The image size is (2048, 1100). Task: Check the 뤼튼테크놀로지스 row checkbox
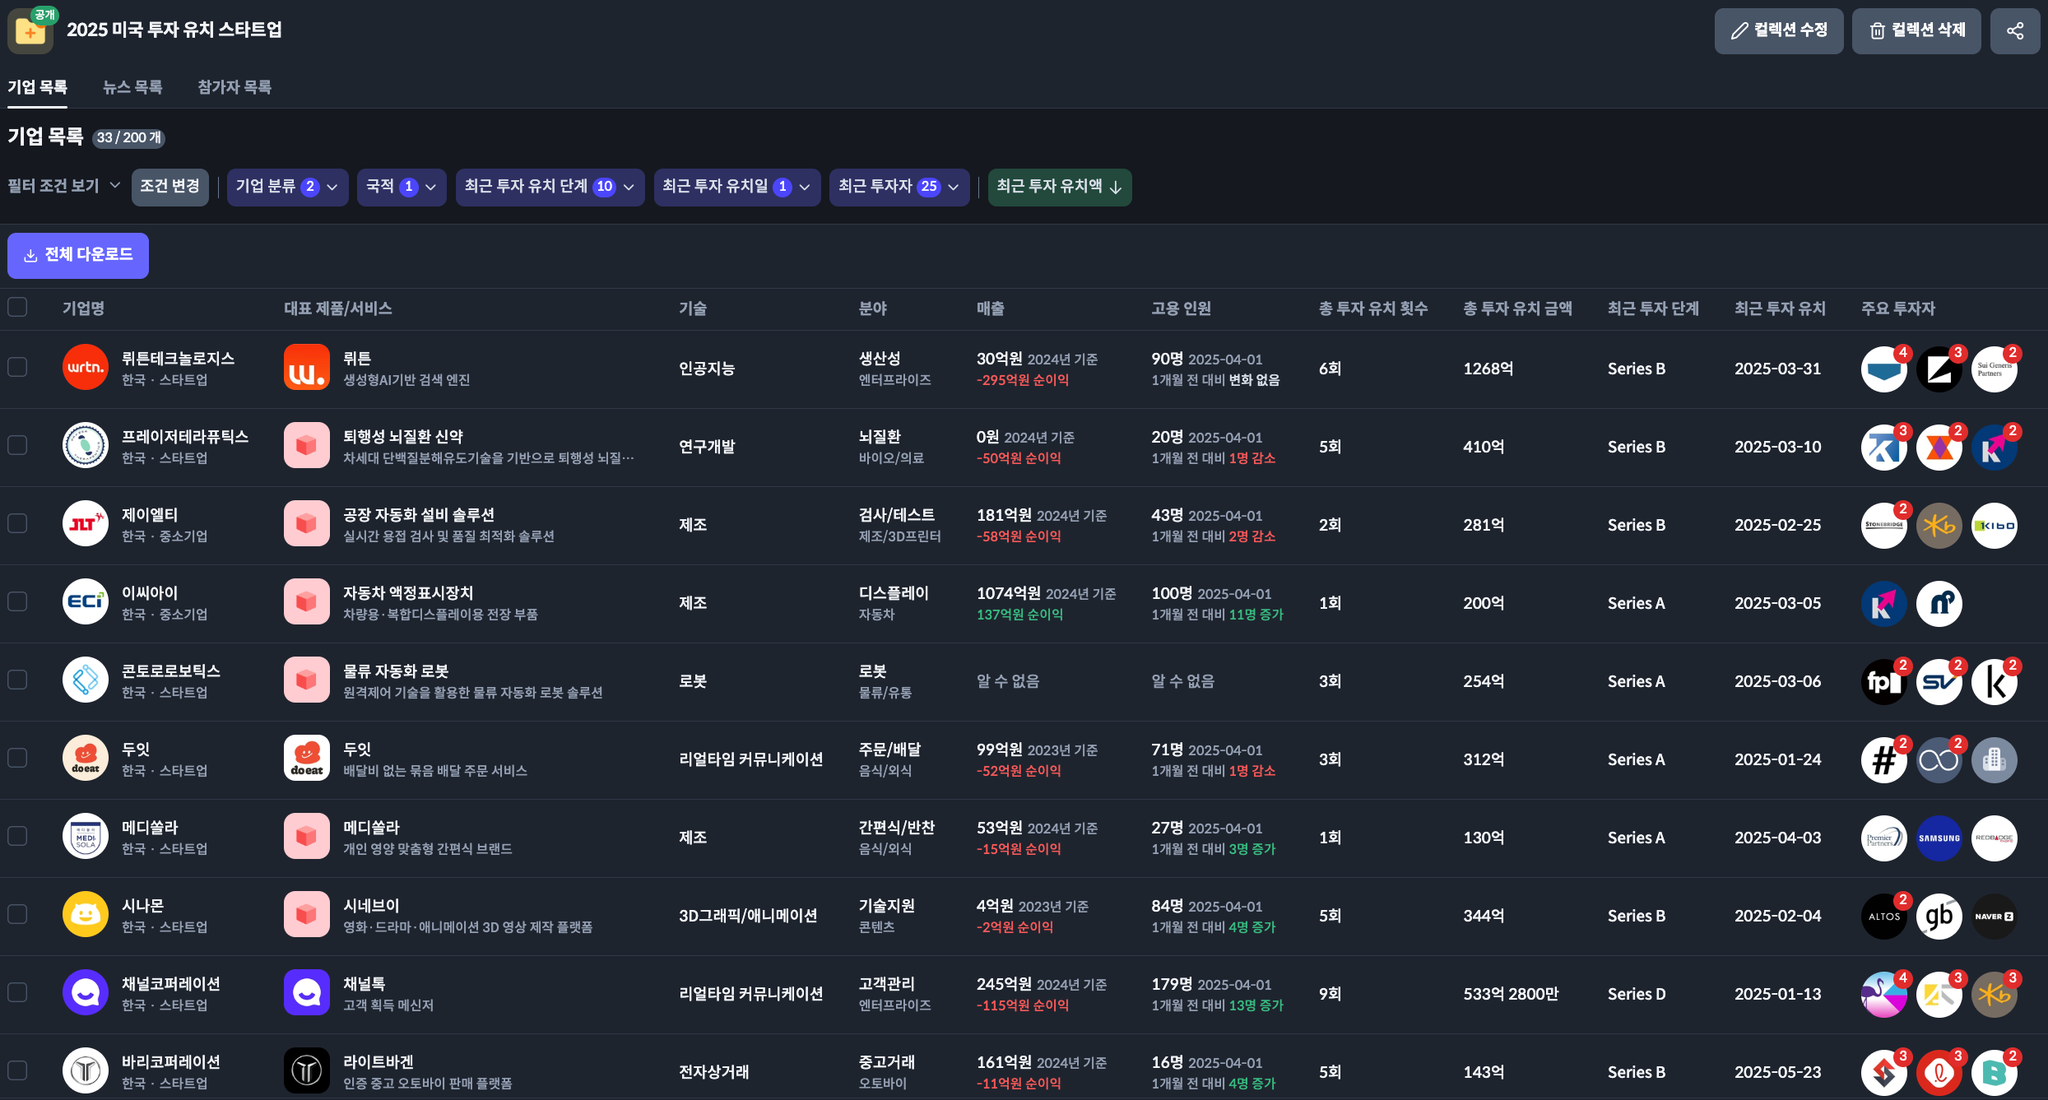click(18, 367)
